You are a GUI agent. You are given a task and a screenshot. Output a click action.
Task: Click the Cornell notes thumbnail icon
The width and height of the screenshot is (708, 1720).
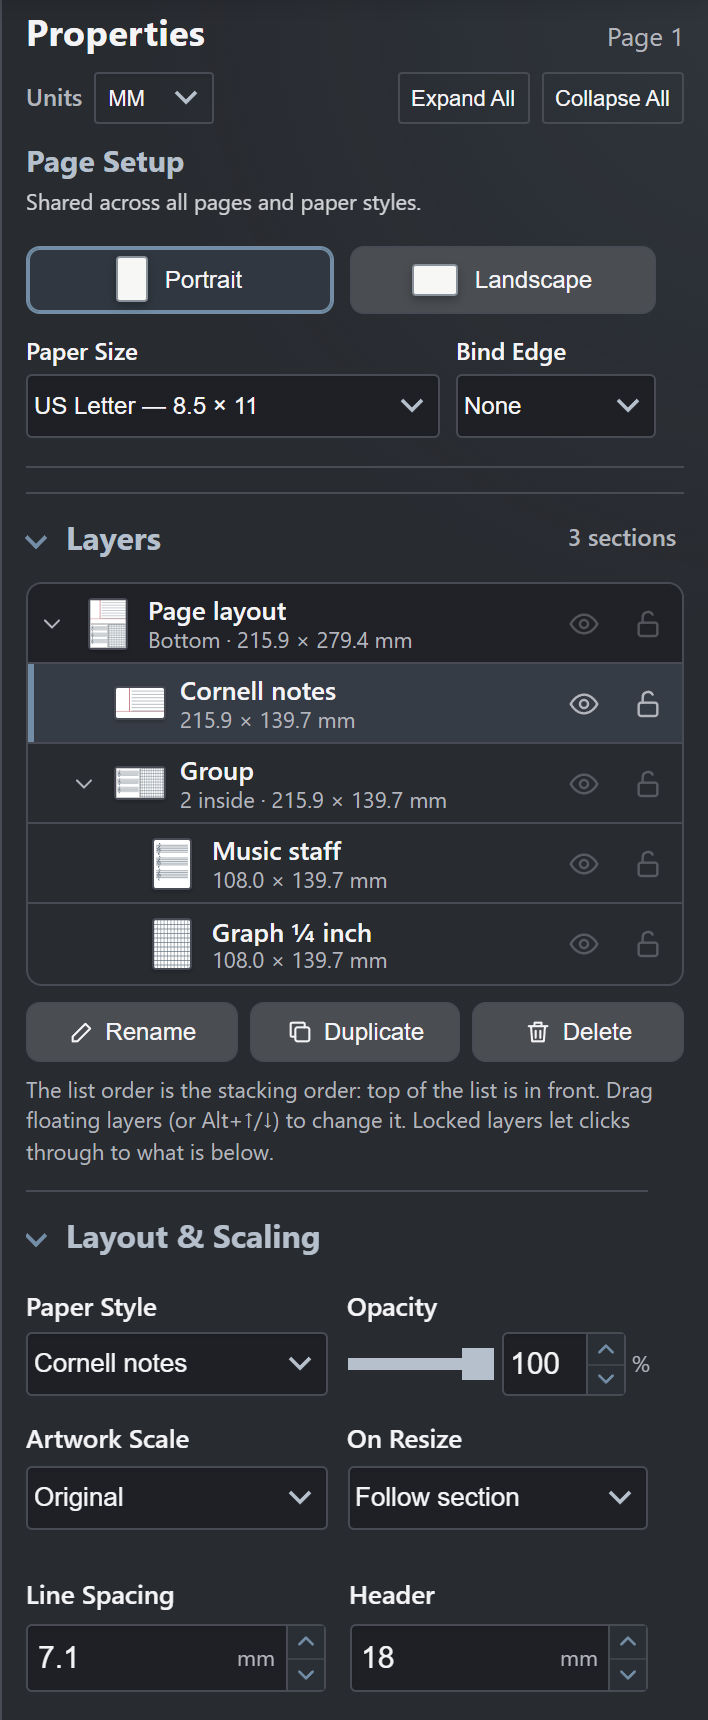[140, 703]
